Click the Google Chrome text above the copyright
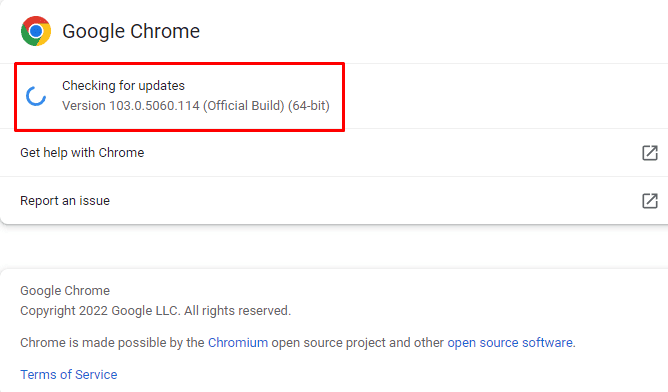Image resolution: width=668 pixels, height=392 pixels. coord(65,291)
